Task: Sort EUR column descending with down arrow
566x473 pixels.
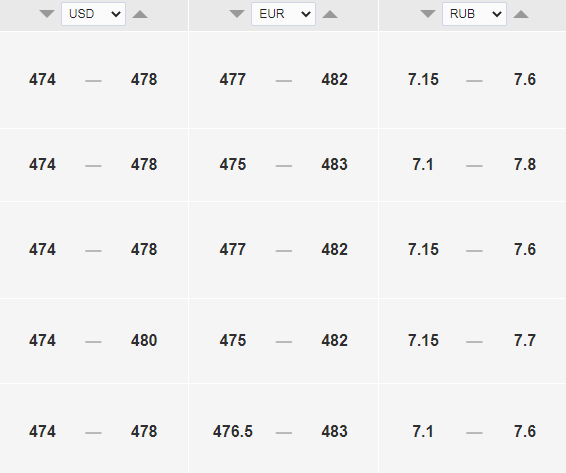Action: point(237,14)
